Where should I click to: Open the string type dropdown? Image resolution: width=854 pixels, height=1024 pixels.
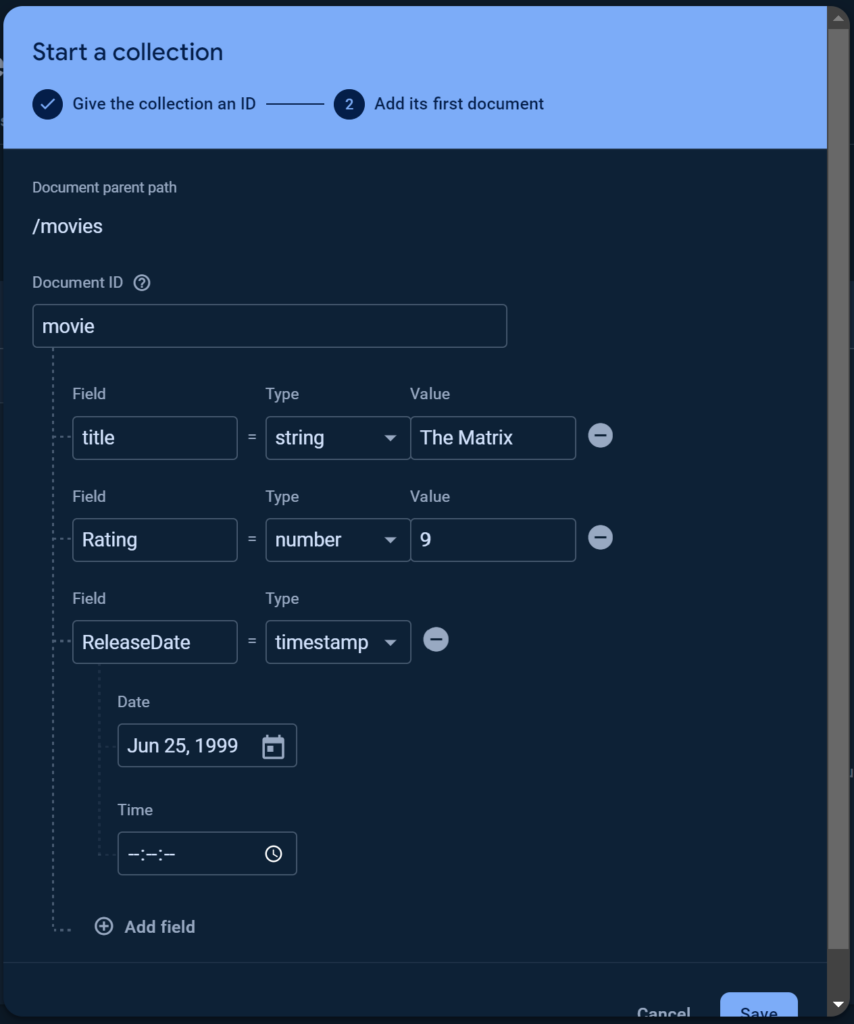[x=337, y=438]
